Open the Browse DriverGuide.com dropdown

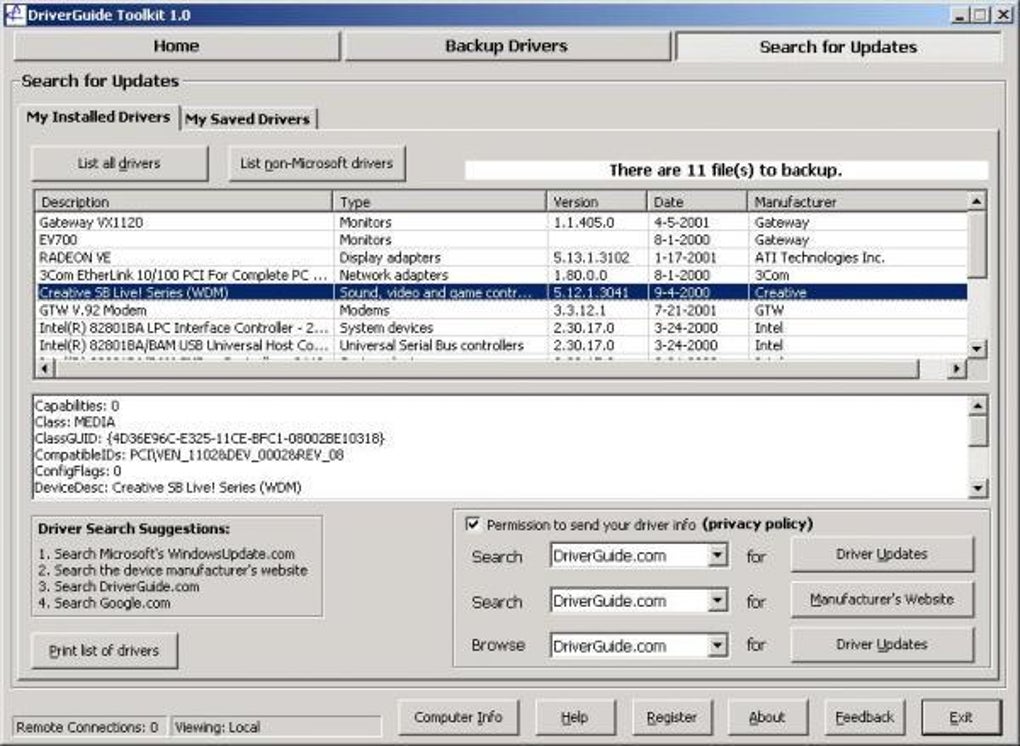coord(718,645)
